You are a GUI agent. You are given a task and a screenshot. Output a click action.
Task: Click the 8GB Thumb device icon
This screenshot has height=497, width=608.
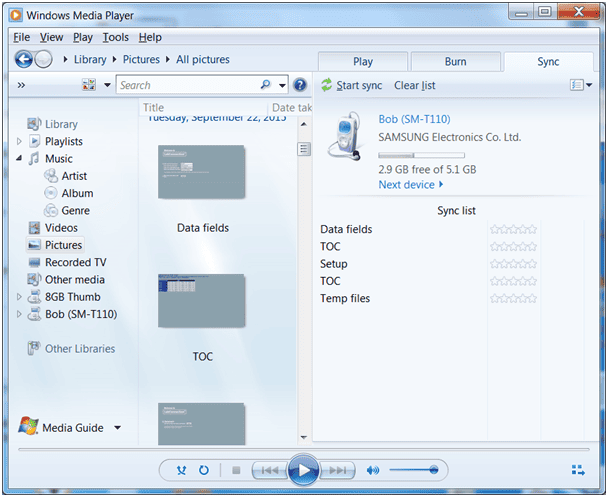tap(34, 297)
